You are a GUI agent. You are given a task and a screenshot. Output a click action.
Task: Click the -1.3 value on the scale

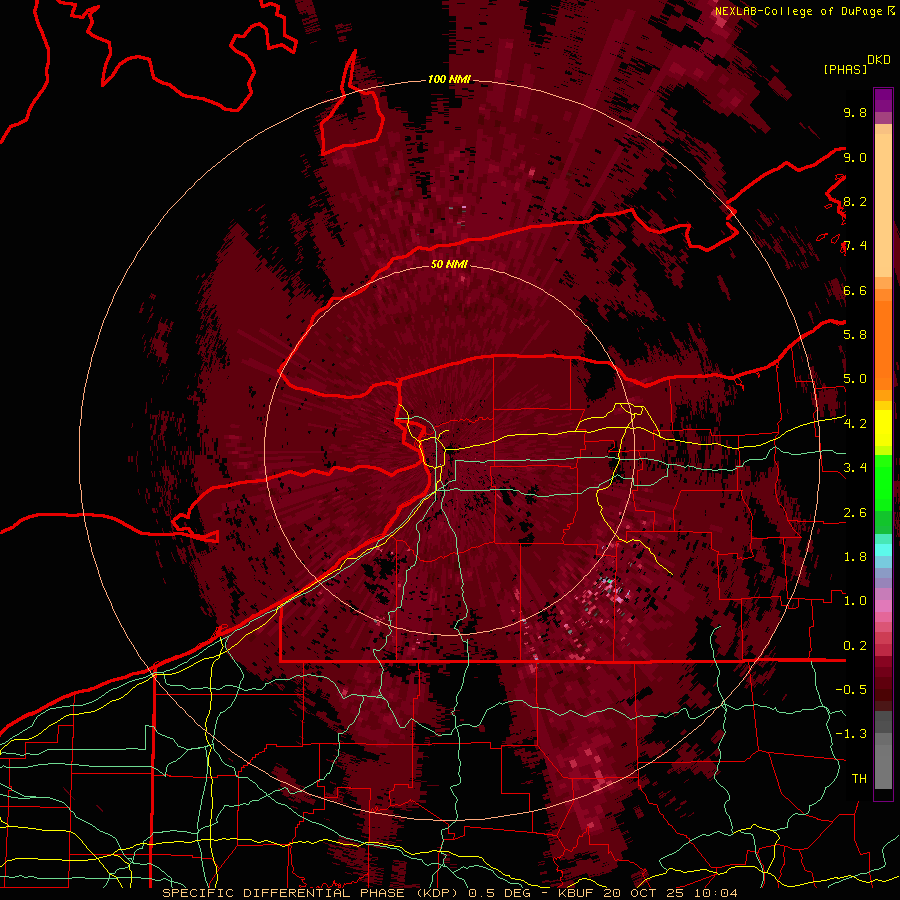851,734
